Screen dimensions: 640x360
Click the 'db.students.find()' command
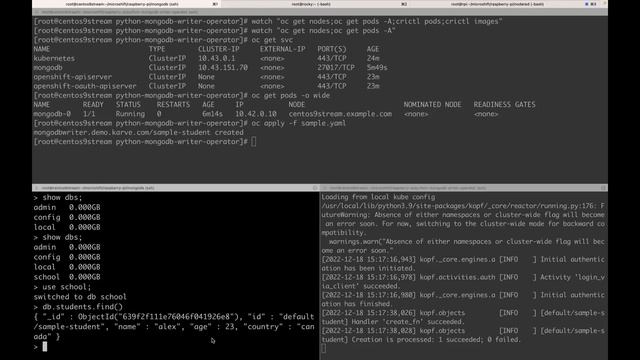pos(82,307)
